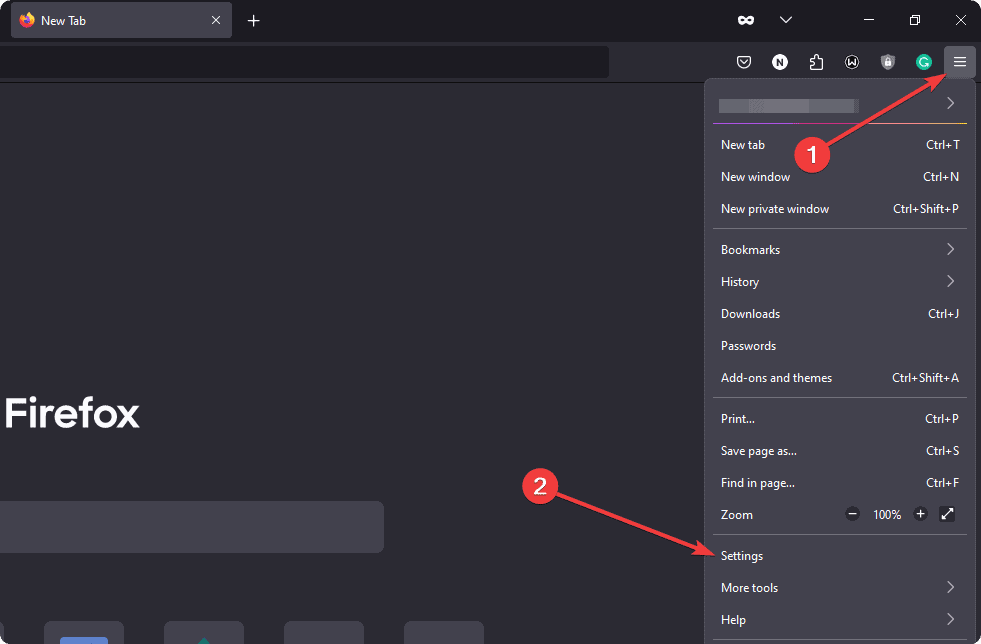The width and height of the screenshot is (981, 644).
Task: Click the Extensions puzzle-piece icon
Action: click(816, 61)
